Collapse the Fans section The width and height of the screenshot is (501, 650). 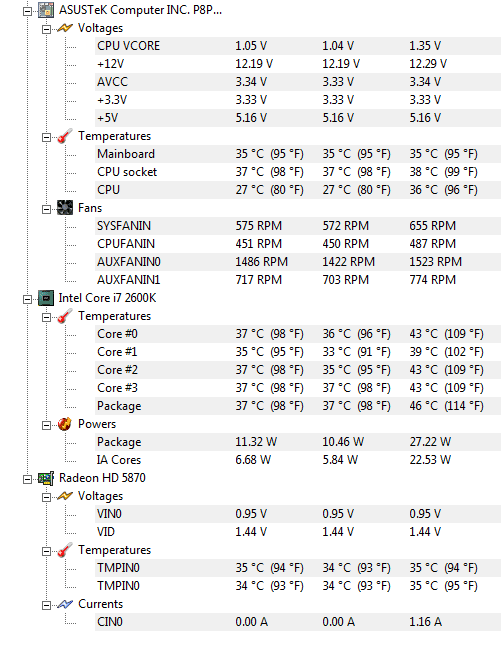(46, 209)
